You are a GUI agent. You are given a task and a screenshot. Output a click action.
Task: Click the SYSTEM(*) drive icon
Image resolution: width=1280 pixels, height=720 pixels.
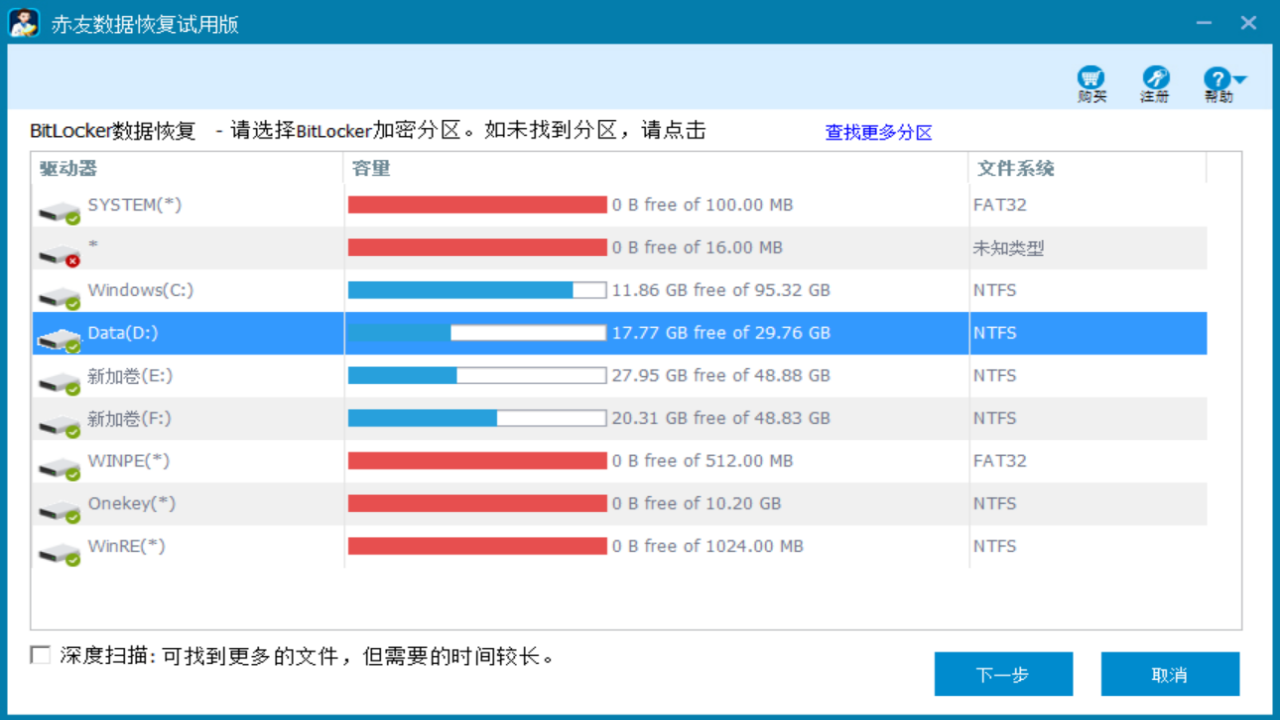(x=59, y=211)
